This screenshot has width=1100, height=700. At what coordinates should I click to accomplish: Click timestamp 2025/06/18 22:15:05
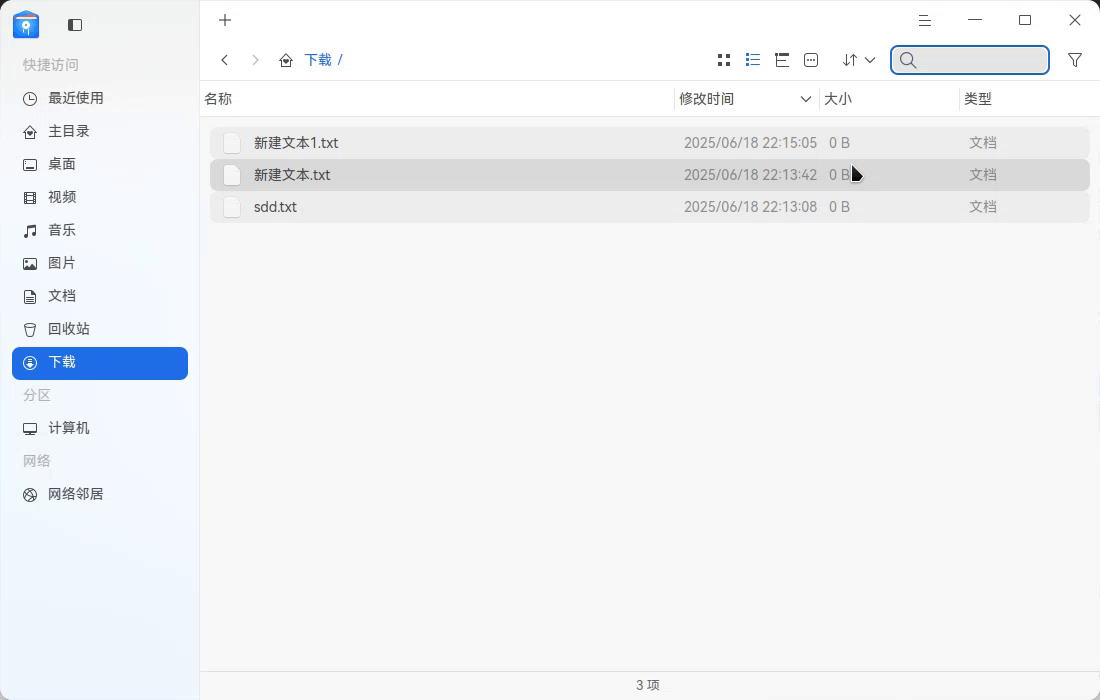[x=750, y=143]
